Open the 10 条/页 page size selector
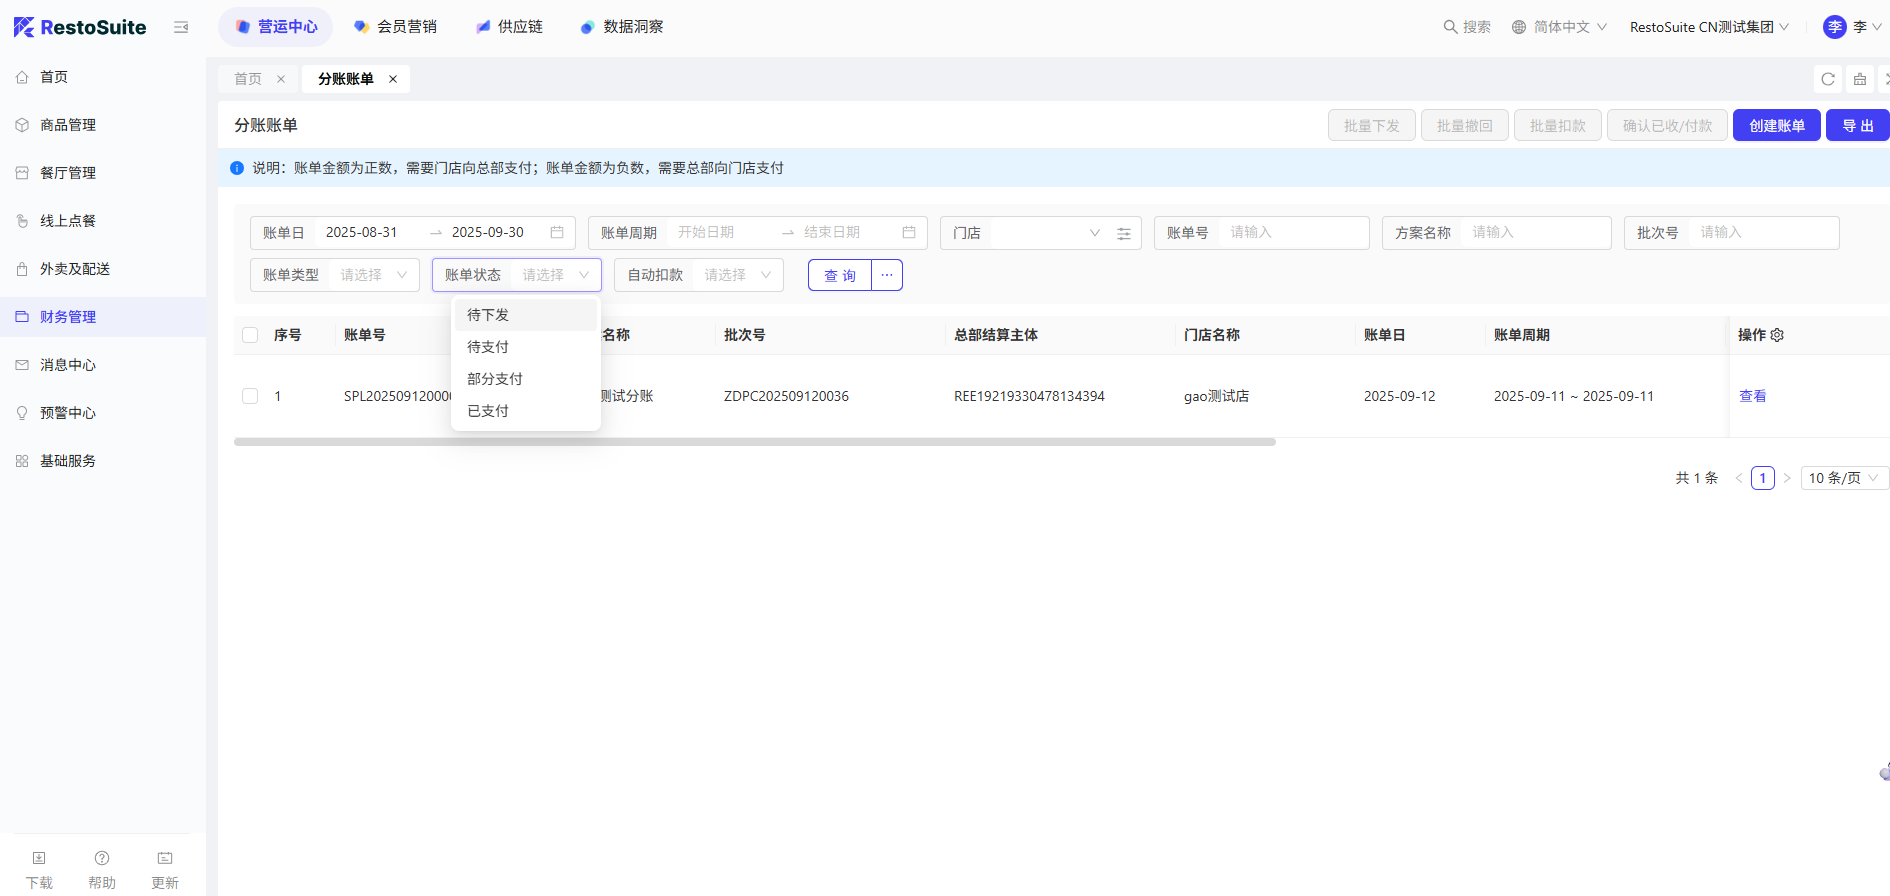This screenshot has height=896, width=1890. 1843,478
